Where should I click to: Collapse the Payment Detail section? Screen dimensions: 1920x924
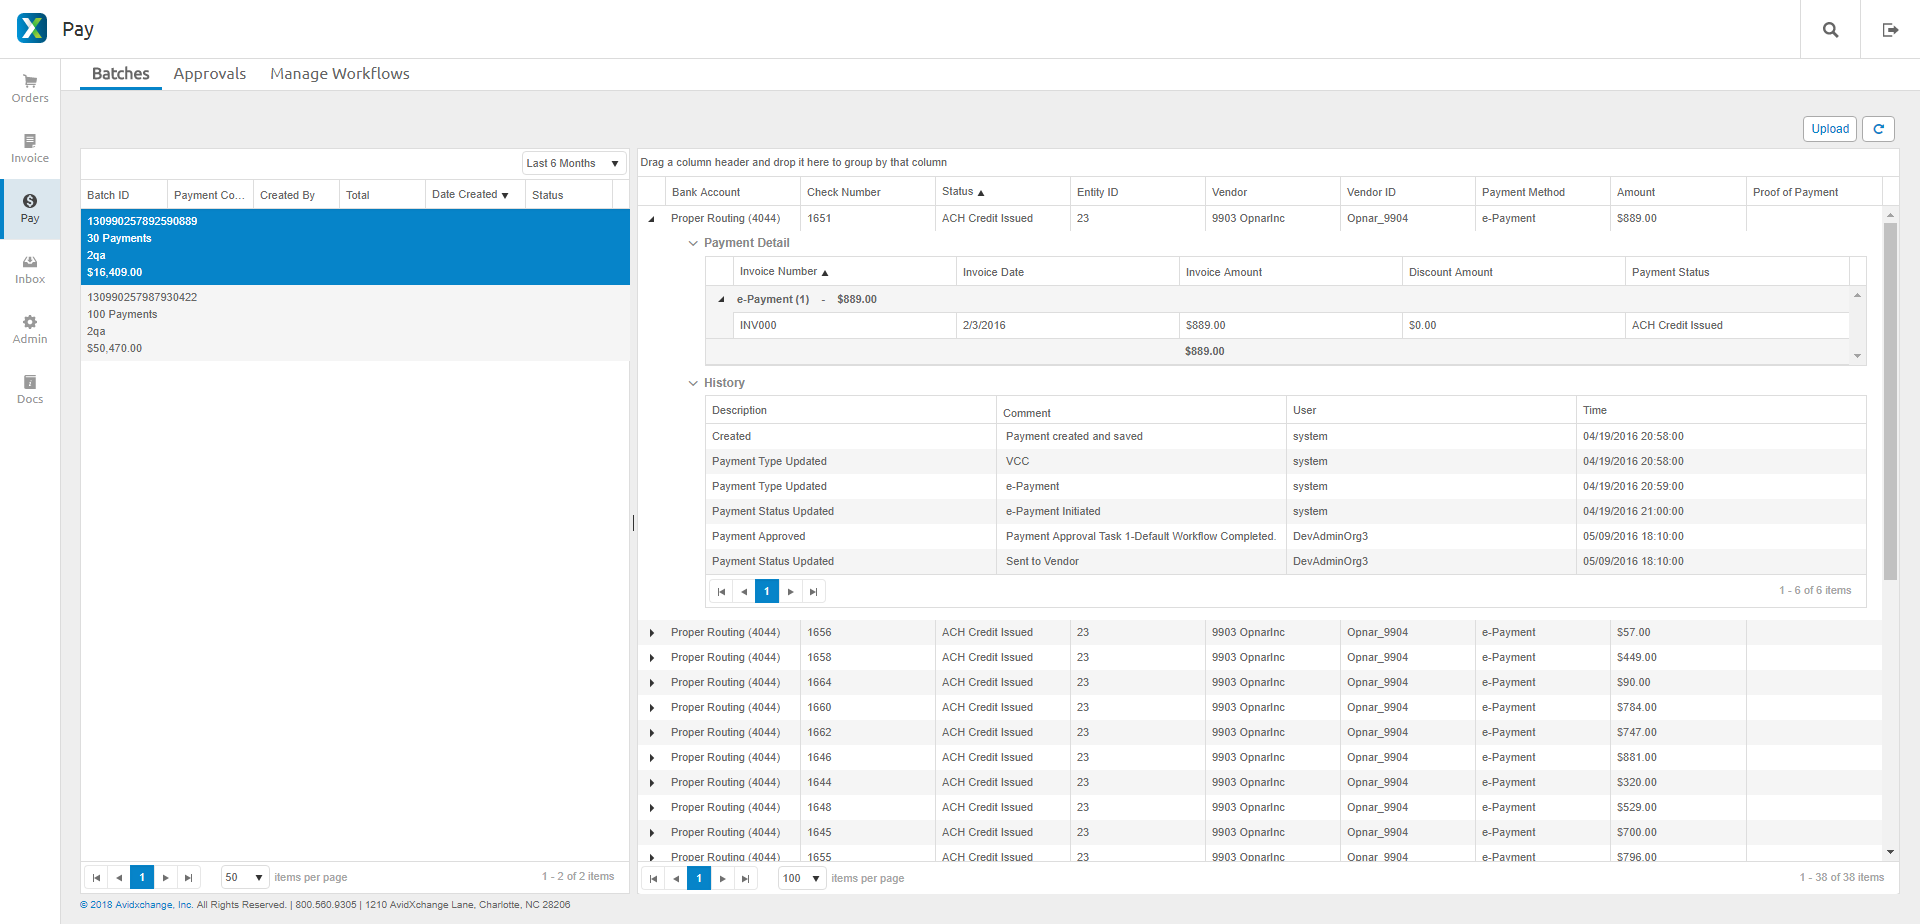[693, 242]
